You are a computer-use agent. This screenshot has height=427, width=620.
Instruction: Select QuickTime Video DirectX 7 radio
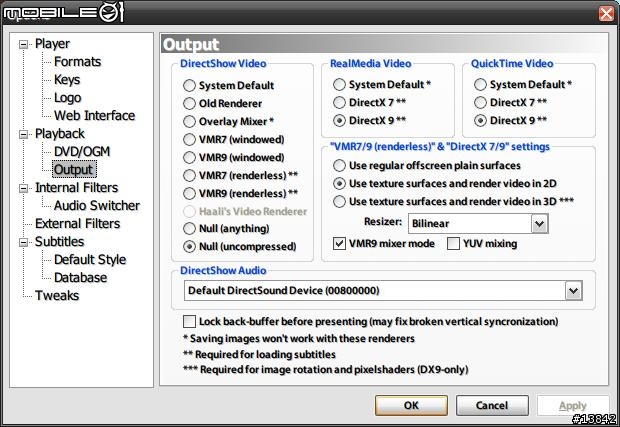(x=480, y=102)
